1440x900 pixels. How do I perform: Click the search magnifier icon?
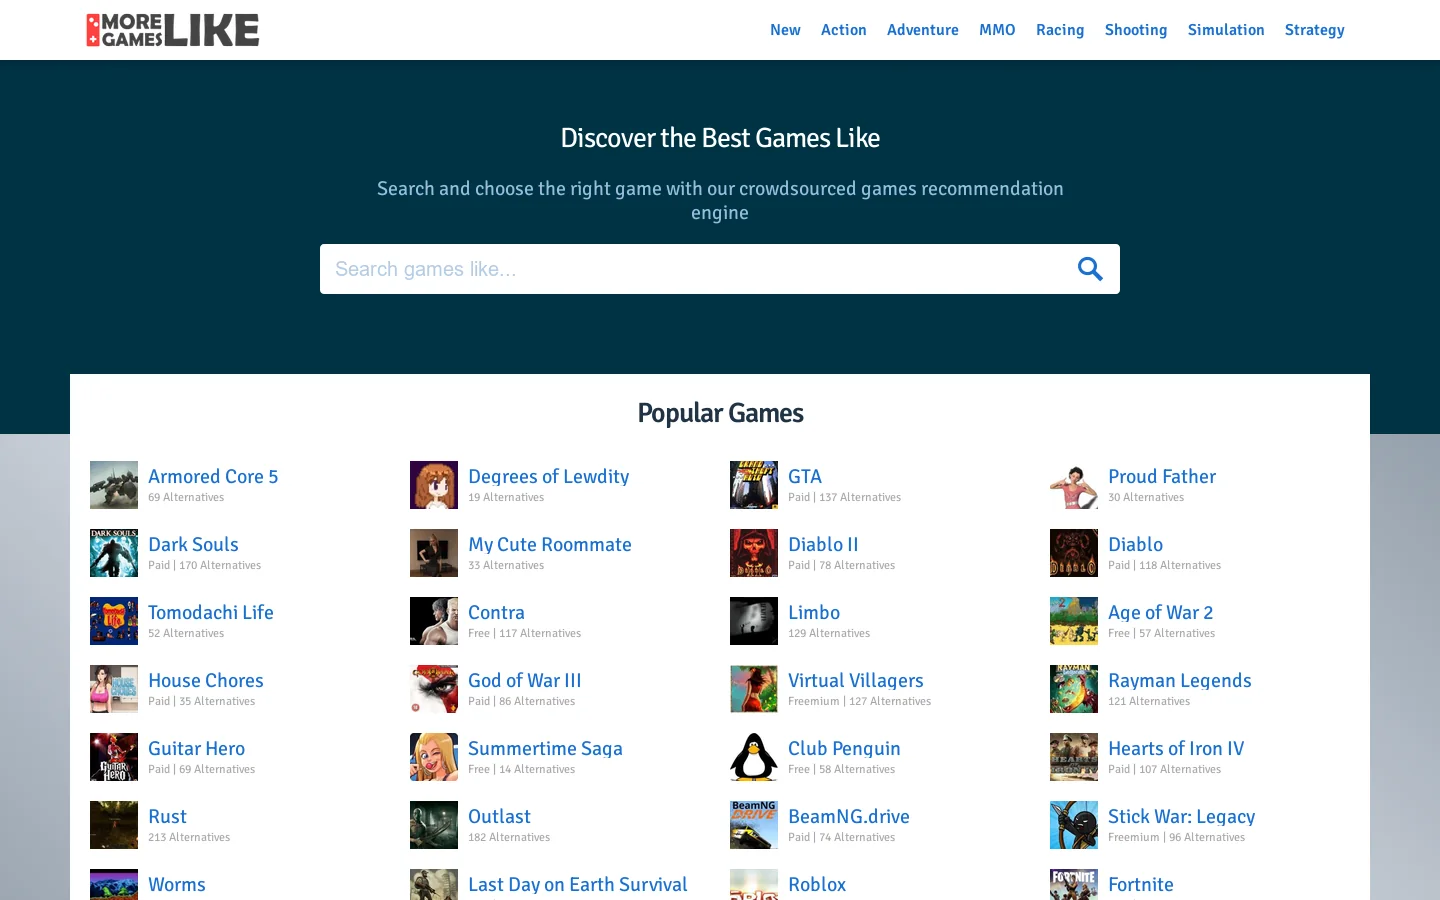tap(1090, 269)
